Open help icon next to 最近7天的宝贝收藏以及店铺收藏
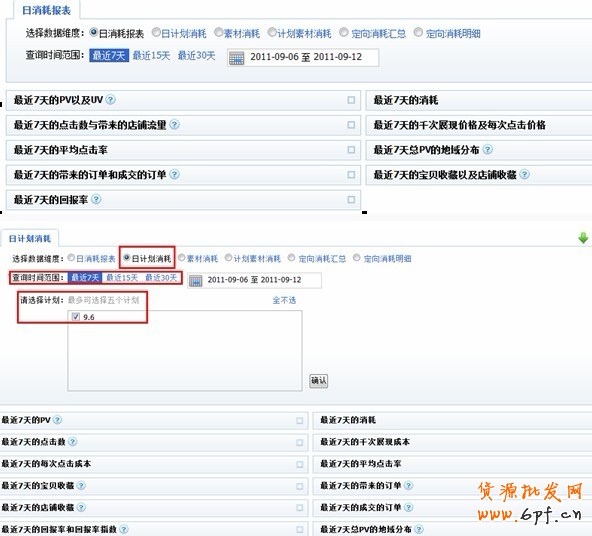The image size is (592, 536). [524, 174]
